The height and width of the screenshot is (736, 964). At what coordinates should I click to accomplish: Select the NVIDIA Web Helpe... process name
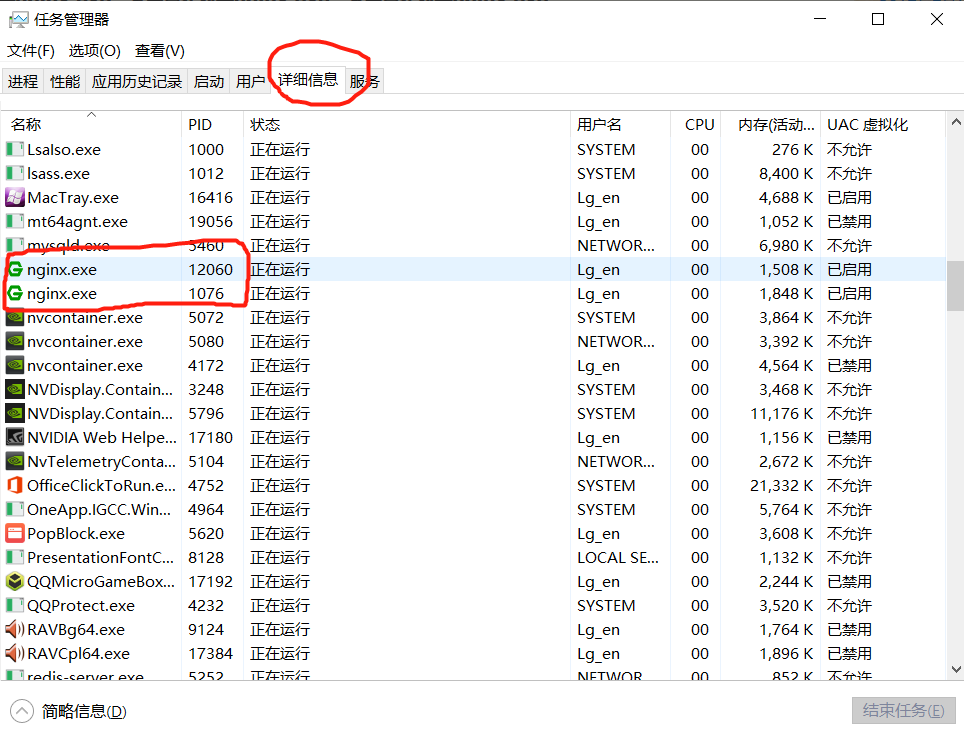pyautogui.click(x=101, y=437)
